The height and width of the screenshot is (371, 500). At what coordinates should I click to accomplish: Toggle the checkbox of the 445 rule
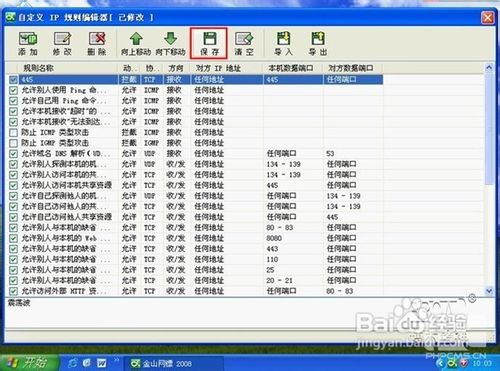(x=13, y=80)
